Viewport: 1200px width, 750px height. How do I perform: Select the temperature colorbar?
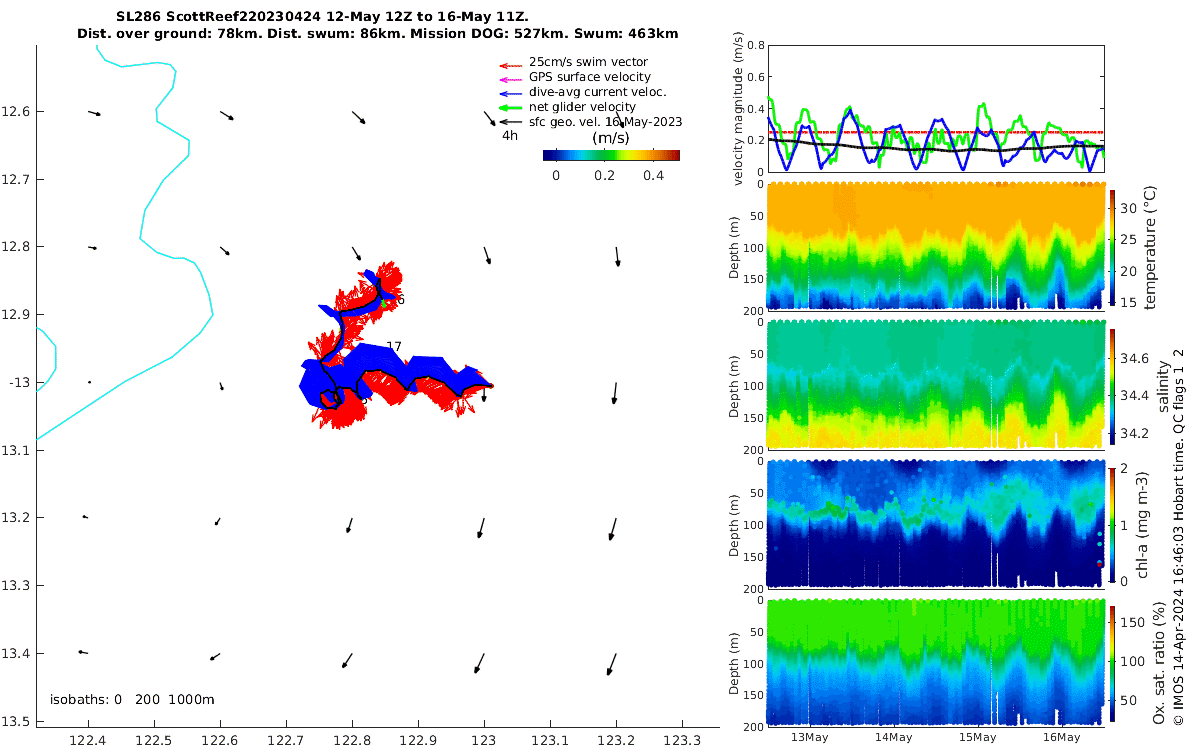1113,246
